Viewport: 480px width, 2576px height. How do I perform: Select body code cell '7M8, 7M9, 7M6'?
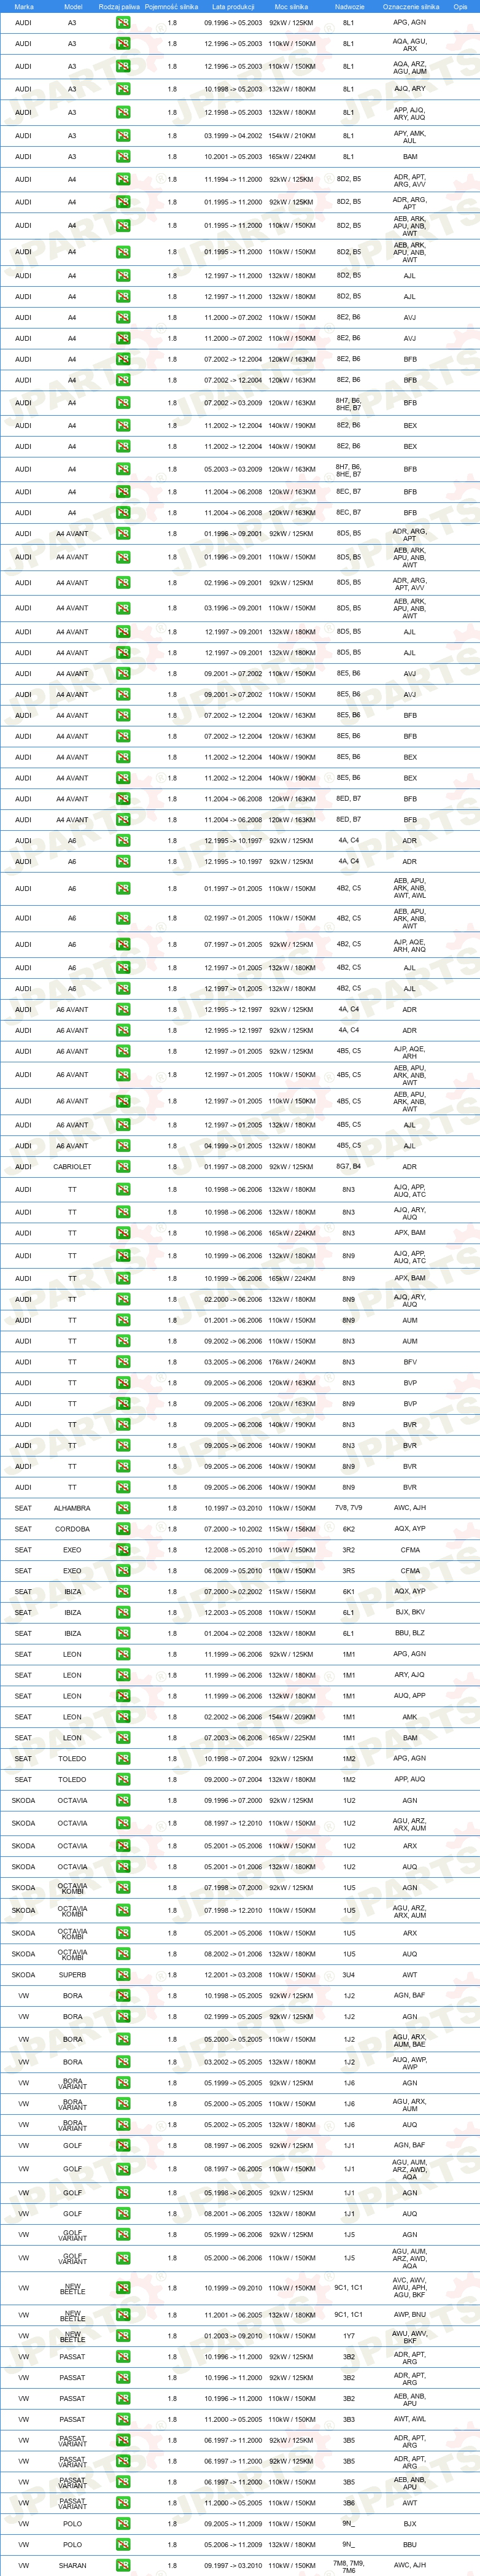(x=349, y=2566)
